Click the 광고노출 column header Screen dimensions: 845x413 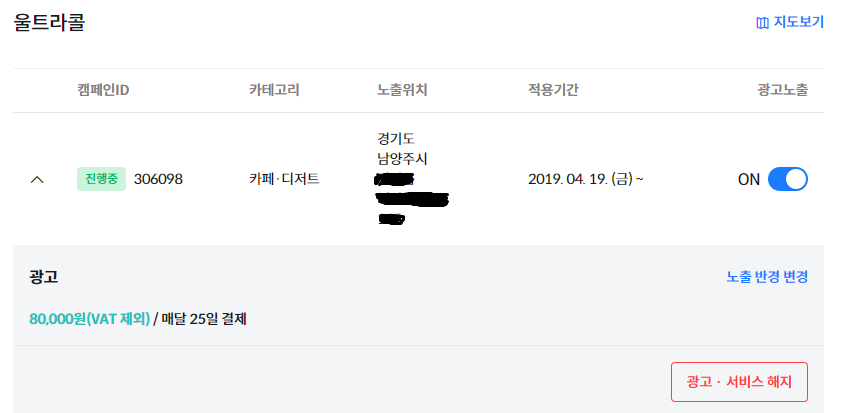coord(782,90)
